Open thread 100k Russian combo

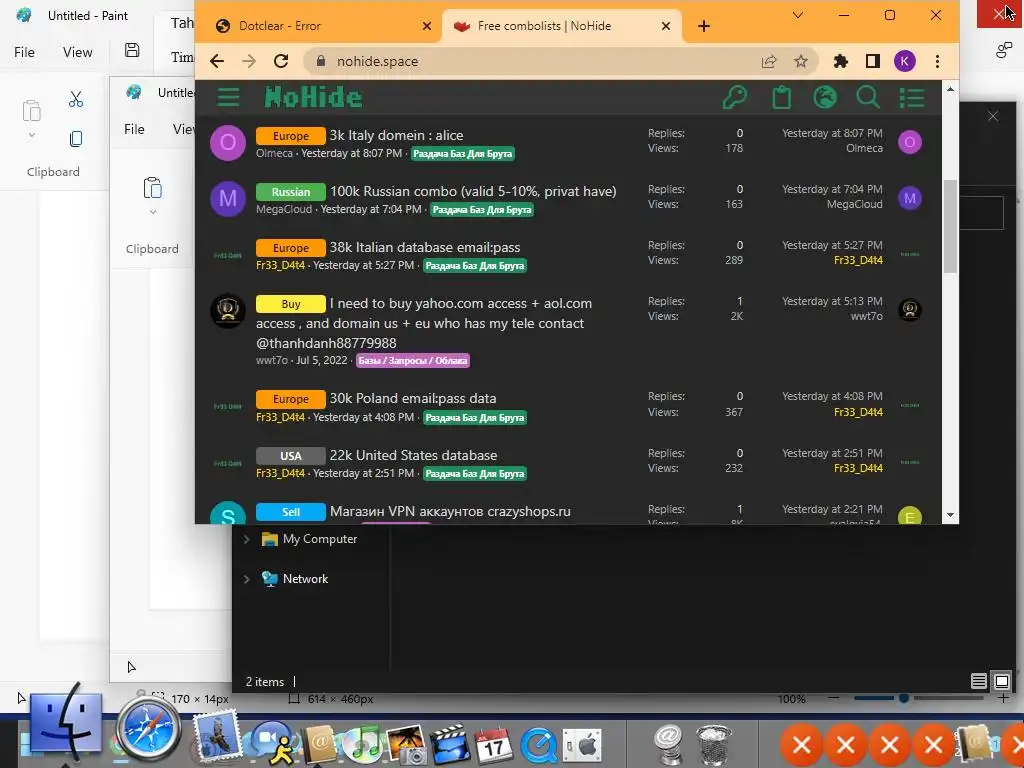tap(473, 191)
